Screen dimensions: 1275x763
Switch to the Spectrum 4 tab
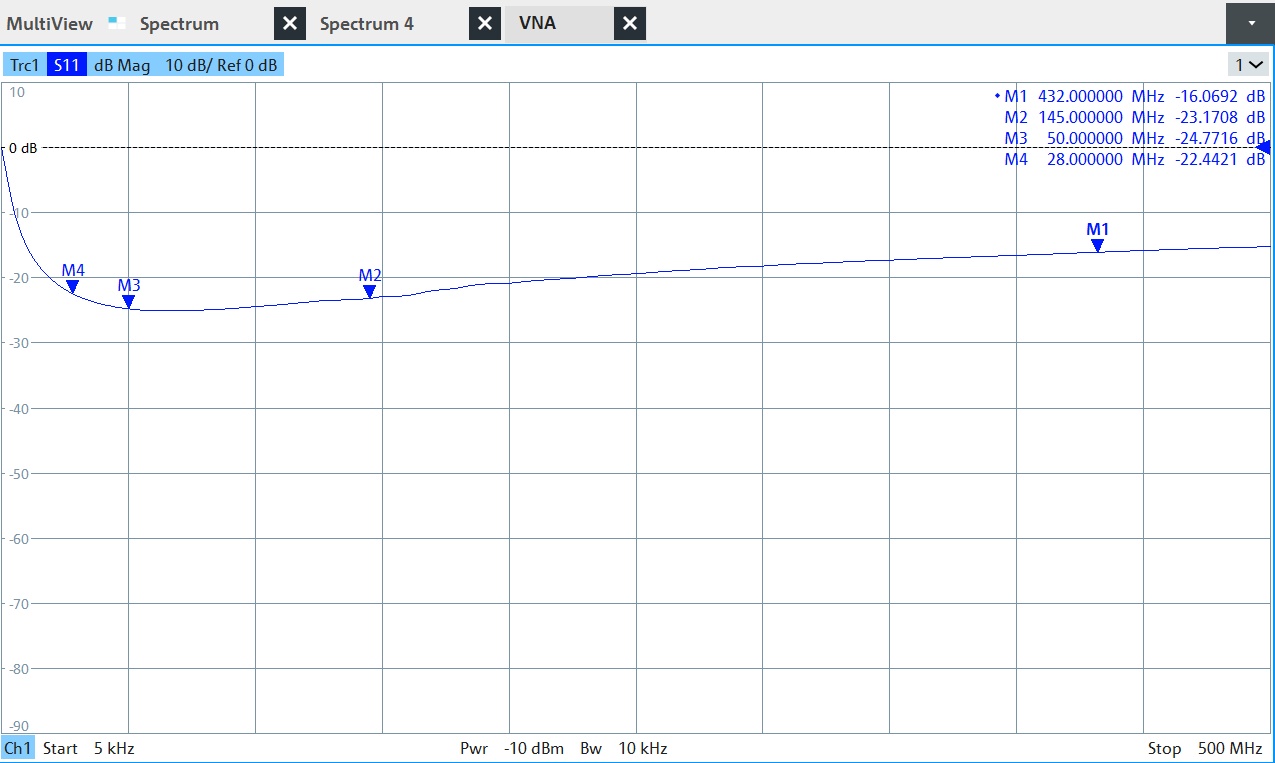[366, 24]
